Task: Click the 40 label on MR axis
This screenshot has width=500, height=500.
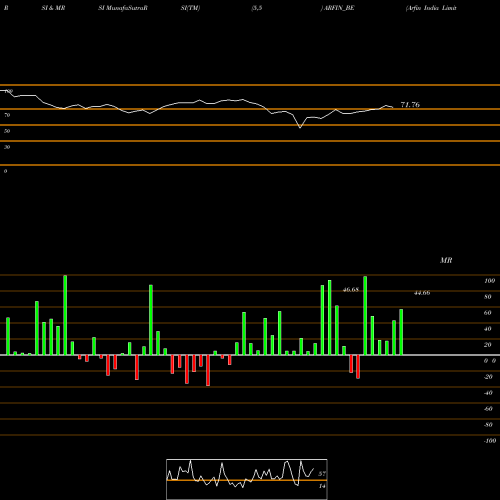Action: click(x=488, y=329)
